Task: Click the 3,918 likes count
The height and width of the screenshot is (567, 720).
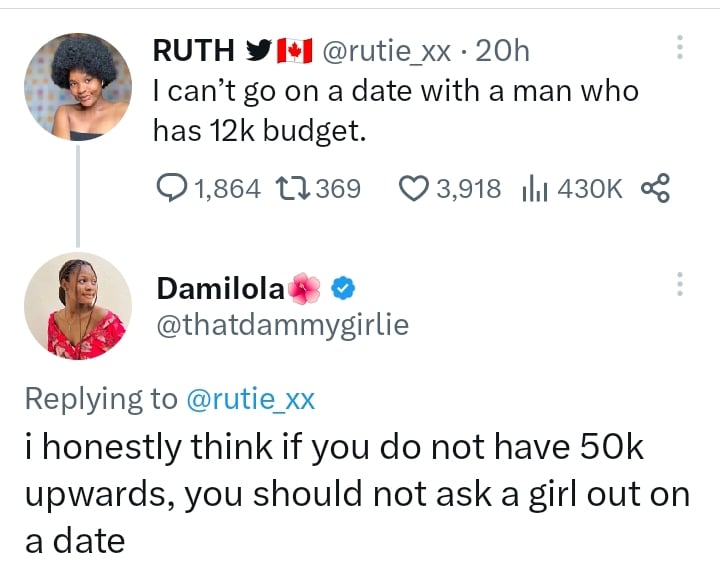Action: pyautogui.click(x=469, y=188)
